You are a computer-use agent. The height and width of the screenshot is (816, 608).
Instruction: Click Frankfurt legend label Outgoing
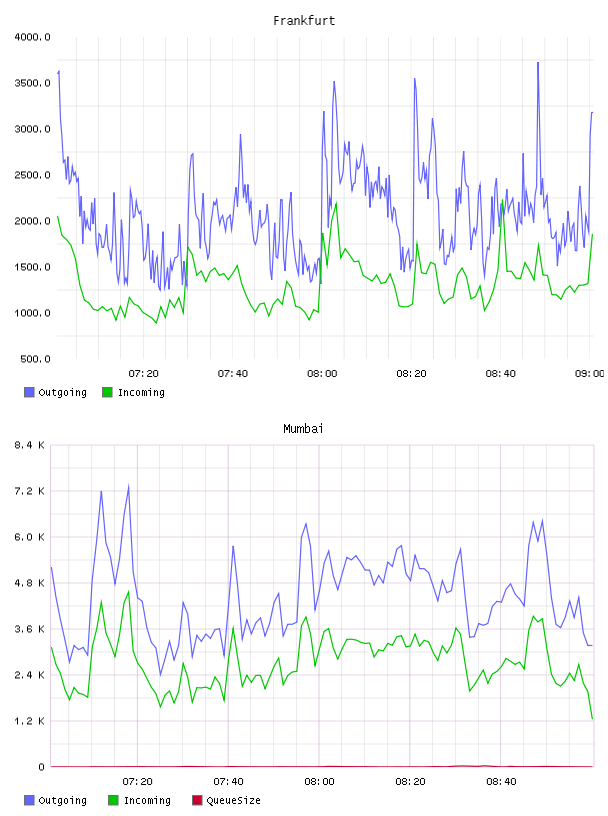(x=62, y=392)
